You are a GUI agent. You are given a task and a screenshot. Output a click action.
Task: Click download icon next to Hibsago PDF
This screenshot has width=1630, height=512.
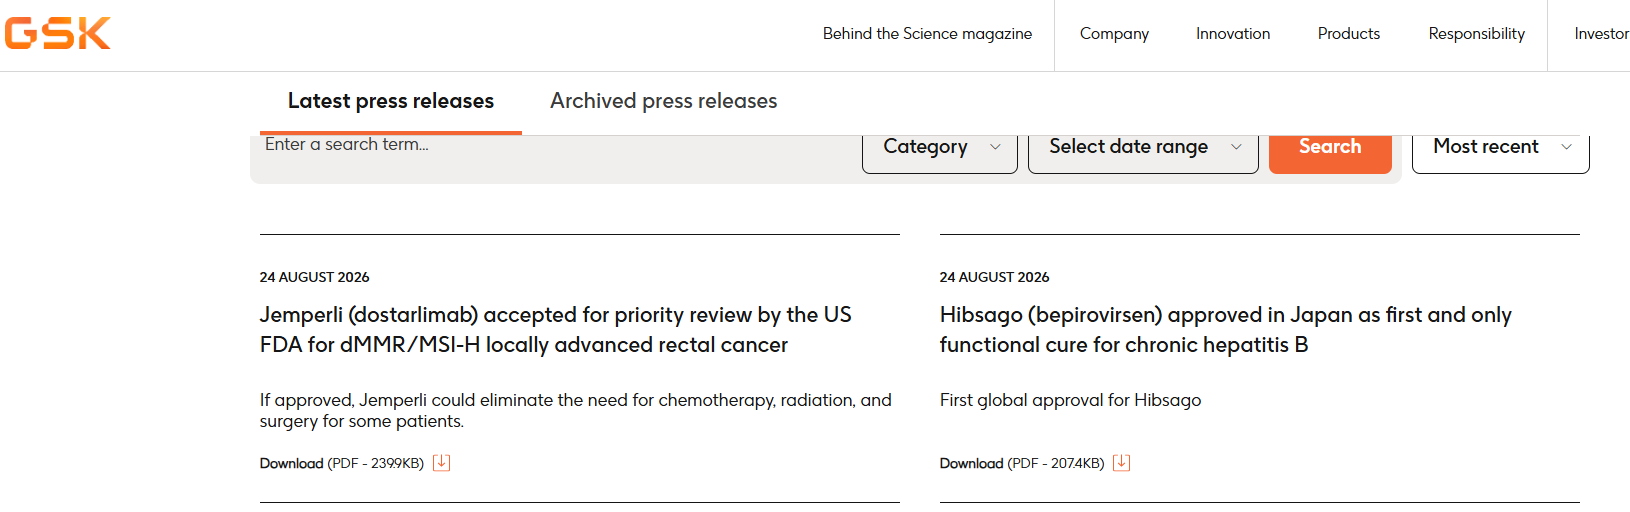[x=1121, y=463]
